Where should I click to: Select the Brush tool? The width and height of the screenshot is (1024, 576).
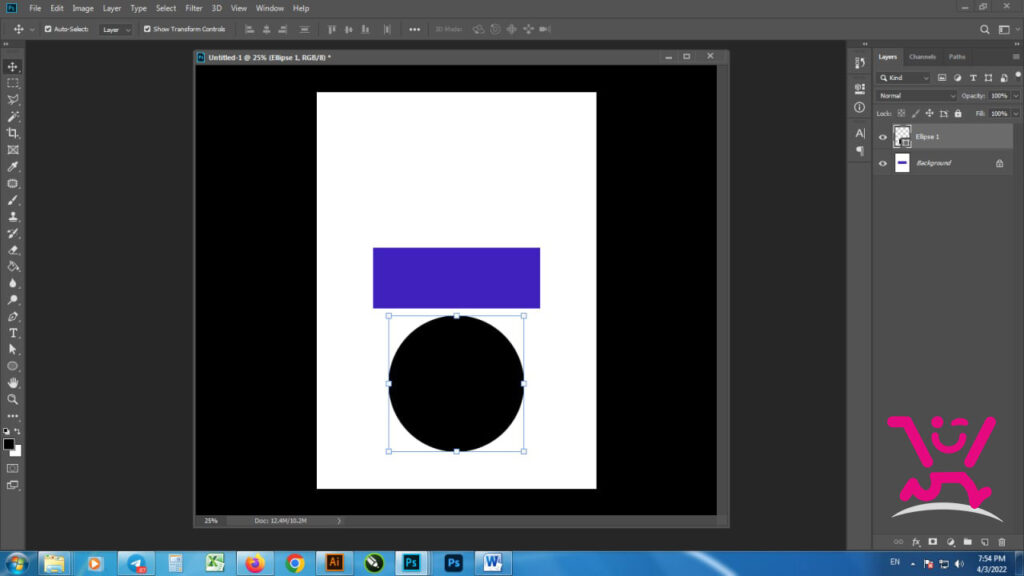tap(12, 200)
